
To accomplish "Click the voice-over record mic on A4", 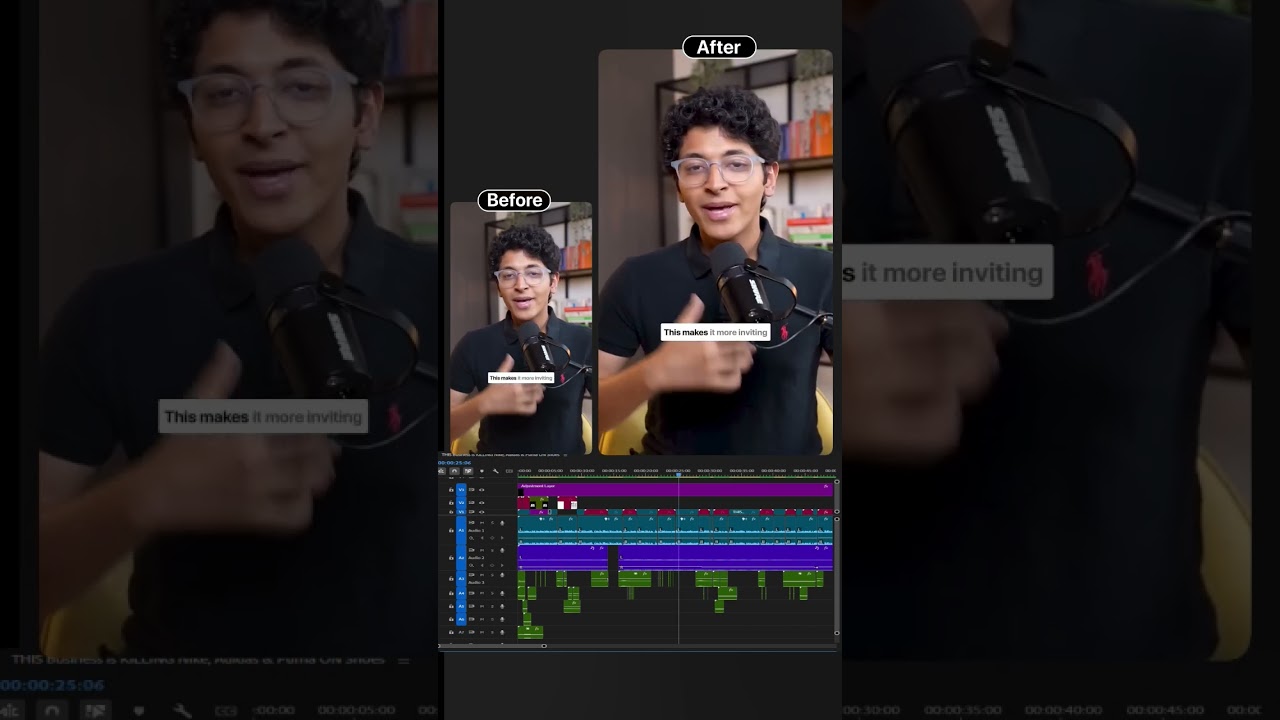I will 502,593.
